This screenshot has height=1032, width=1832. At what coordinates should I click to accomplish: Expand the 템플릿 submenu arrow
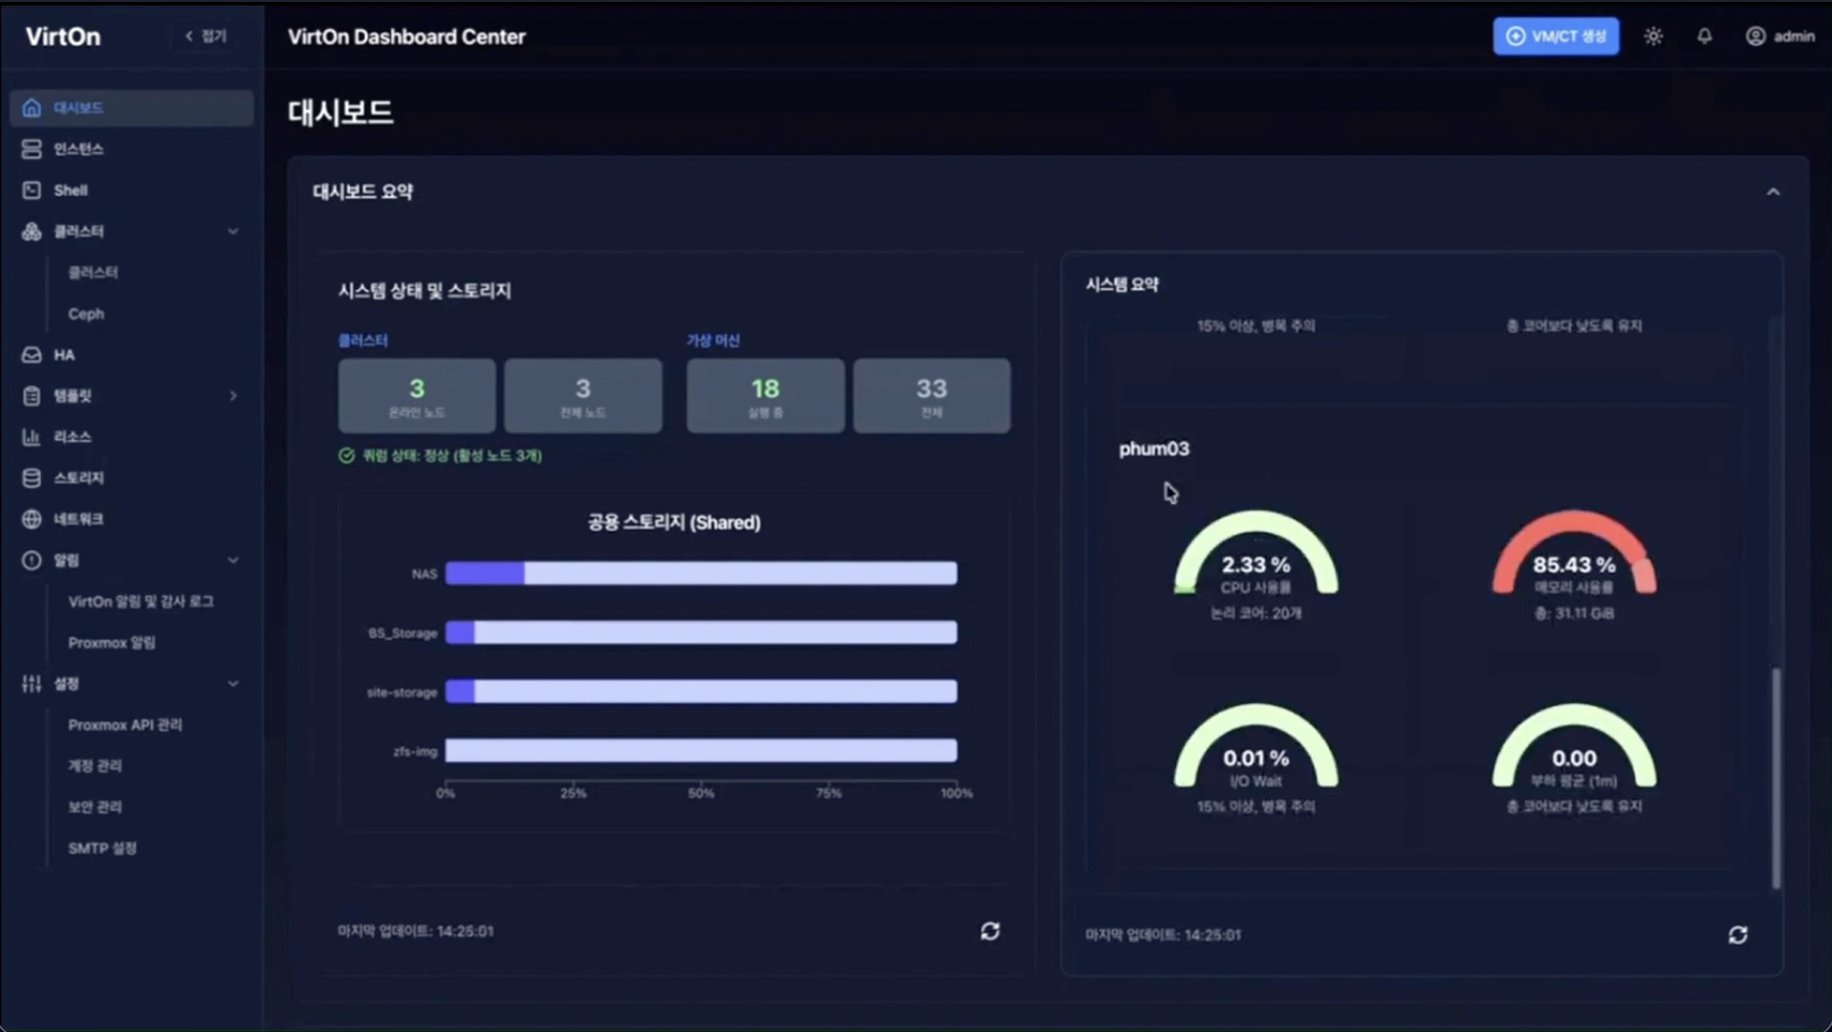233,396
